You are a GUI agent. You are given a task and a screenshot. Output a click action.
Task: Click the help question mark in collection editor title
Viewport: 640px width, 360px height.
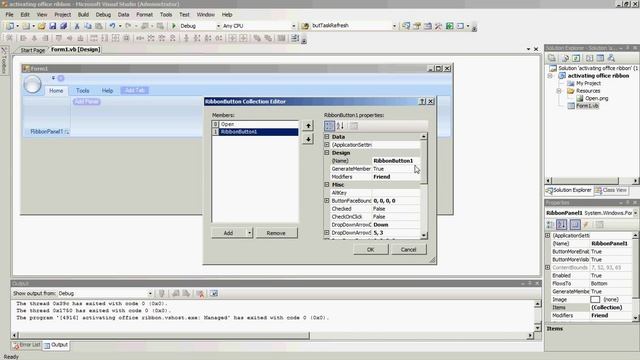point(422,101)
